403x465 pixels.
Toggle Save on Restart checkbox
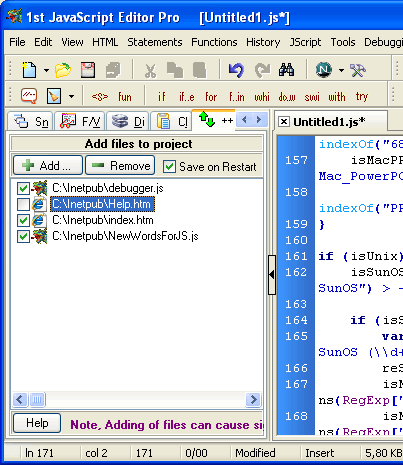169,166
